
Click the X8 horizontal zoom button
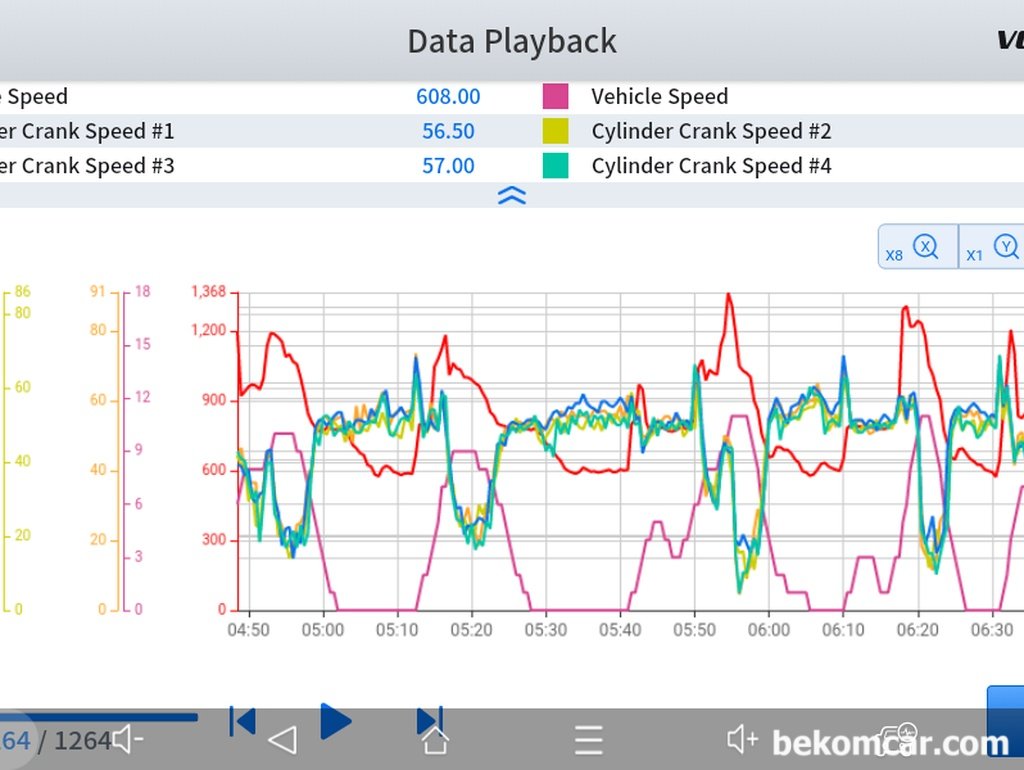point(915,247)
